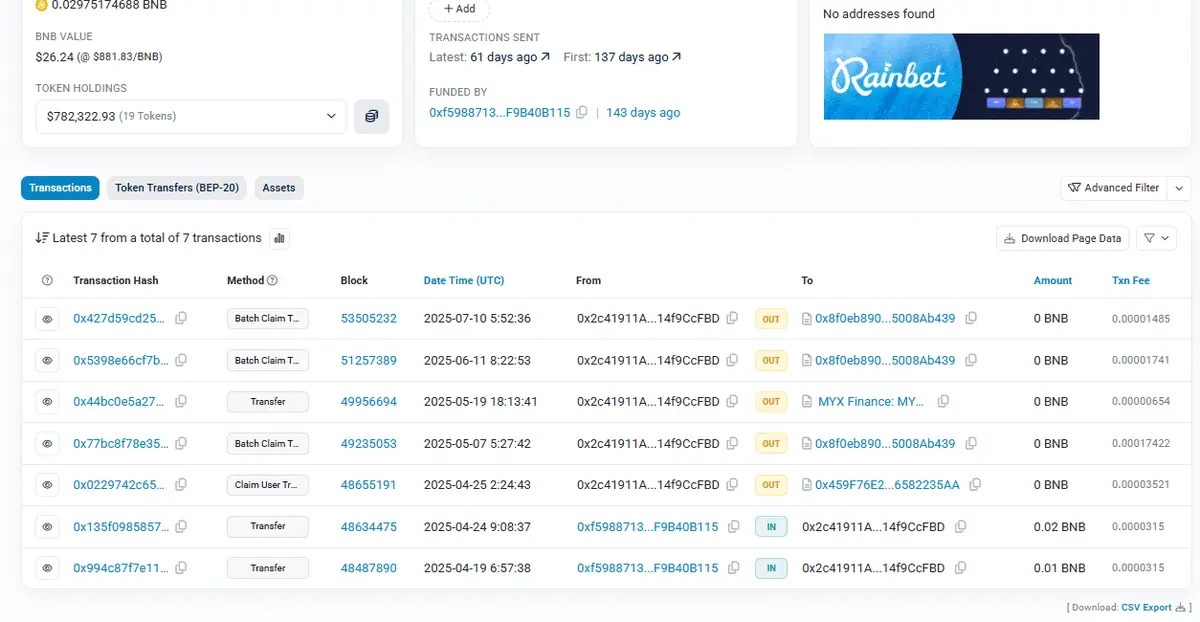Preview transaction 0x5398e66cf7b with eye icon

pyautogui.click(x=47, y=360)
